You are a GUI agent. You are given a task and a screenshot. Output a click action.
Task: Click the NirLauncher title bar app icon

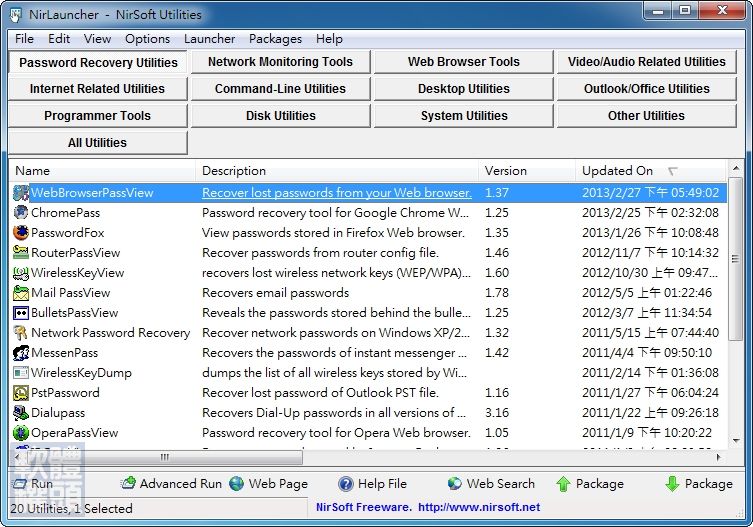point(16,15)
